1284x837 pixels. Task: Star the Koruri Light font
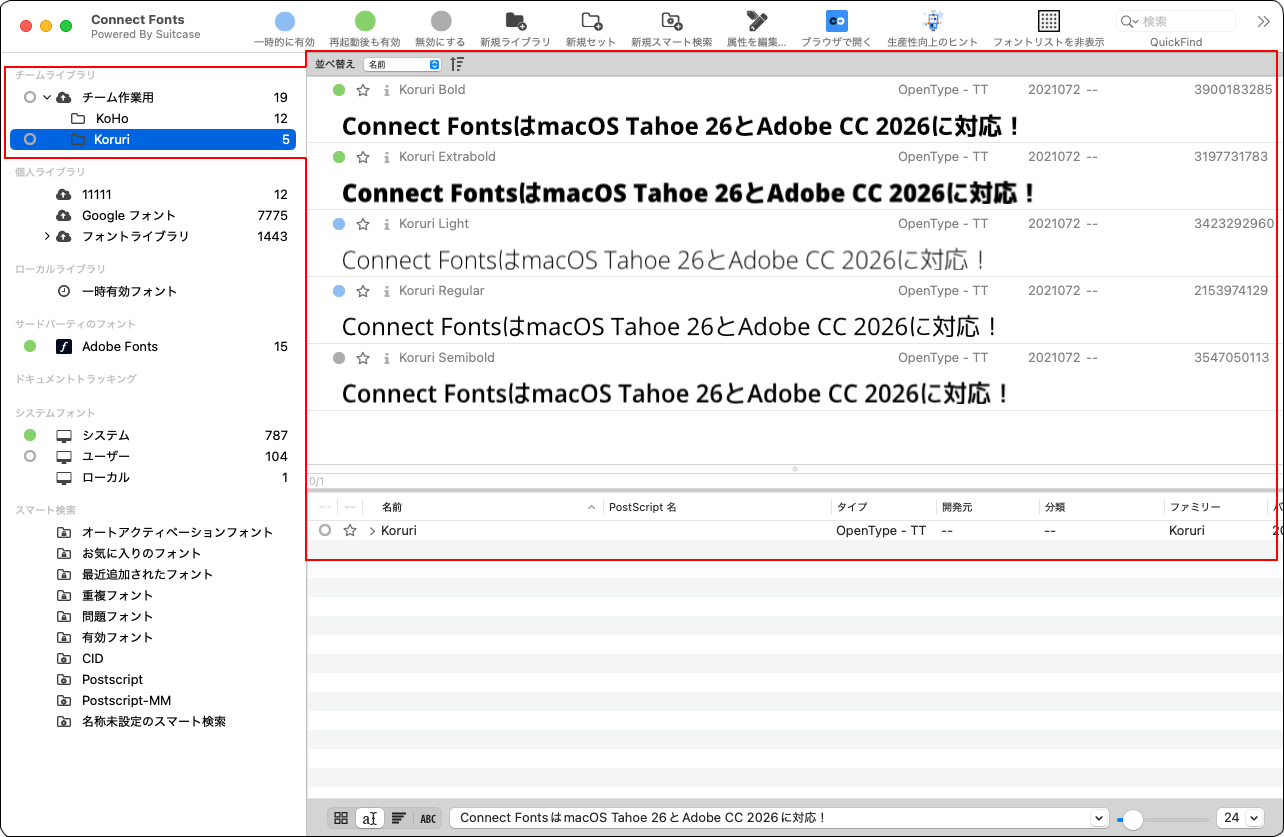(363, 224)
